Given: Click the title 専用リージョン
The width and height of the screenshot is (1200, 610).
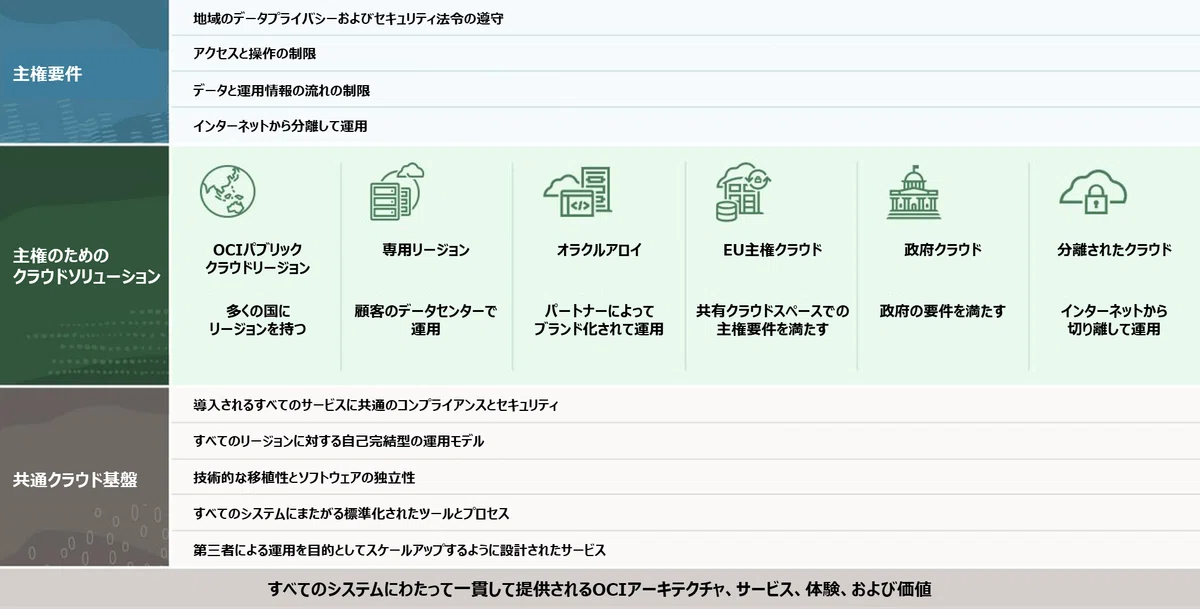Looking at the screenshot, I should (x=425, y=250).
